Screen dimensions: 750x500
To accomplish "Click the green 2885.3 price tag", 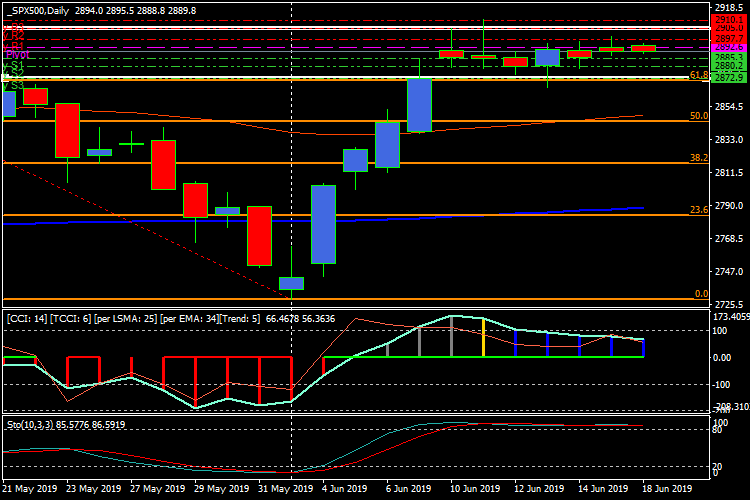I will point(728,57).
